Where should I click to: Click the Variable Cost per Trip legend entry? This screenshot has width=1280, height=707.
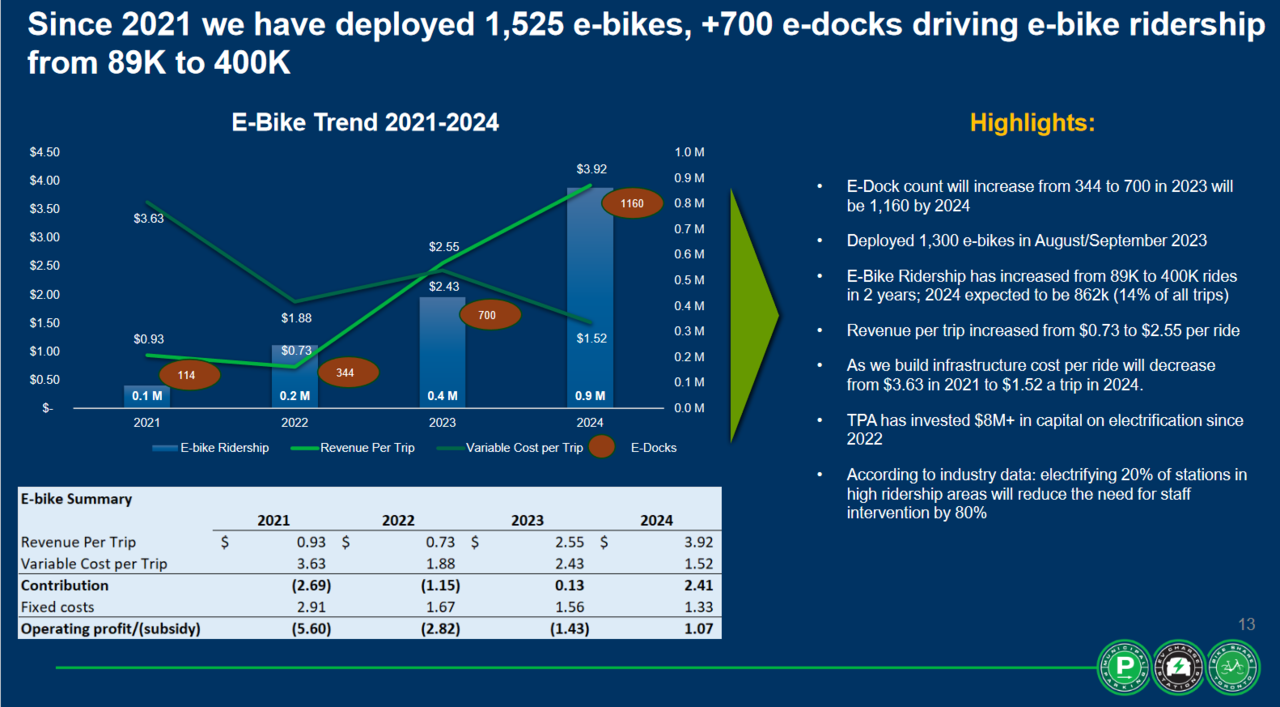(510, 448)
